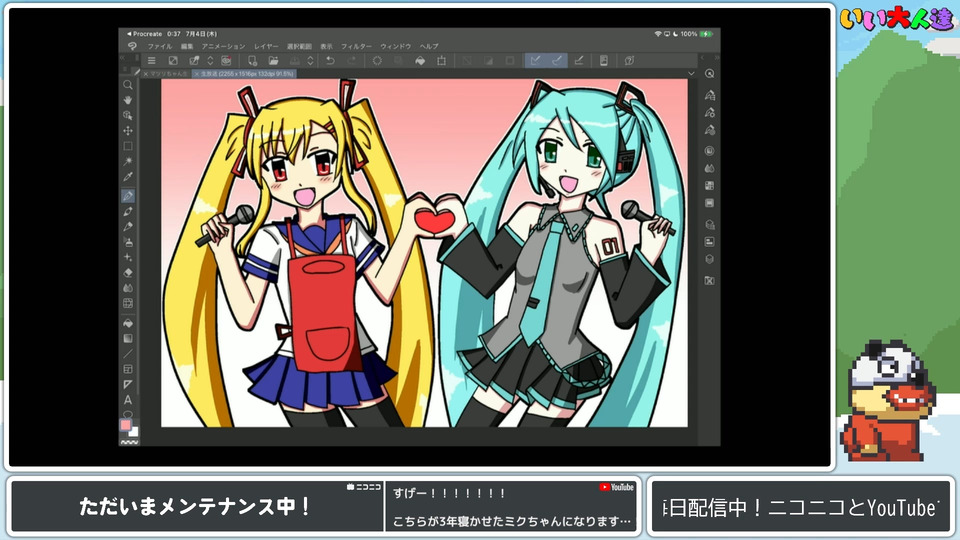The width and height of the screenshot is (960, 540).
Task: Select the Blend tool
Action: 127,288
